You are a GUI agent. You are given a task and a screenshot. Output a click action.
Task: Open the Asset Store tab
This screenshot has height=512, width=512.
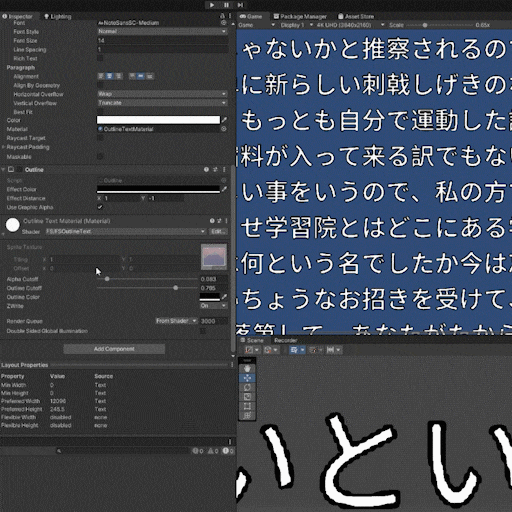click(356, 16)
